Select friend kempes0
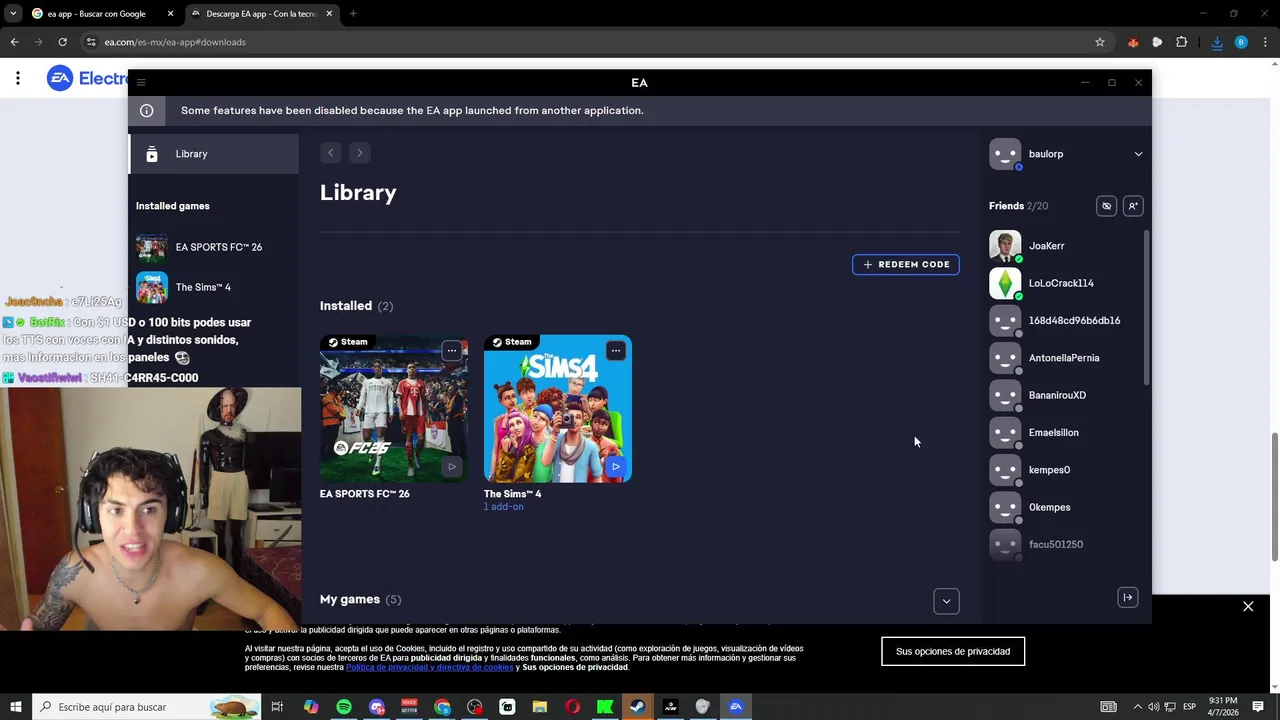 pos(1064,470)
